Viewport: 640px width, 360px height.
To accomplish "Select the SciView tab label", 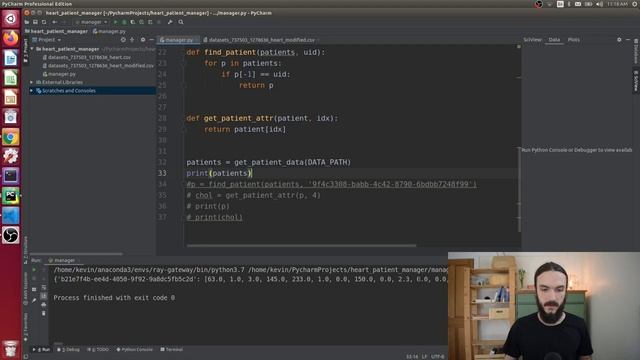I will click(x=532, y=40).
